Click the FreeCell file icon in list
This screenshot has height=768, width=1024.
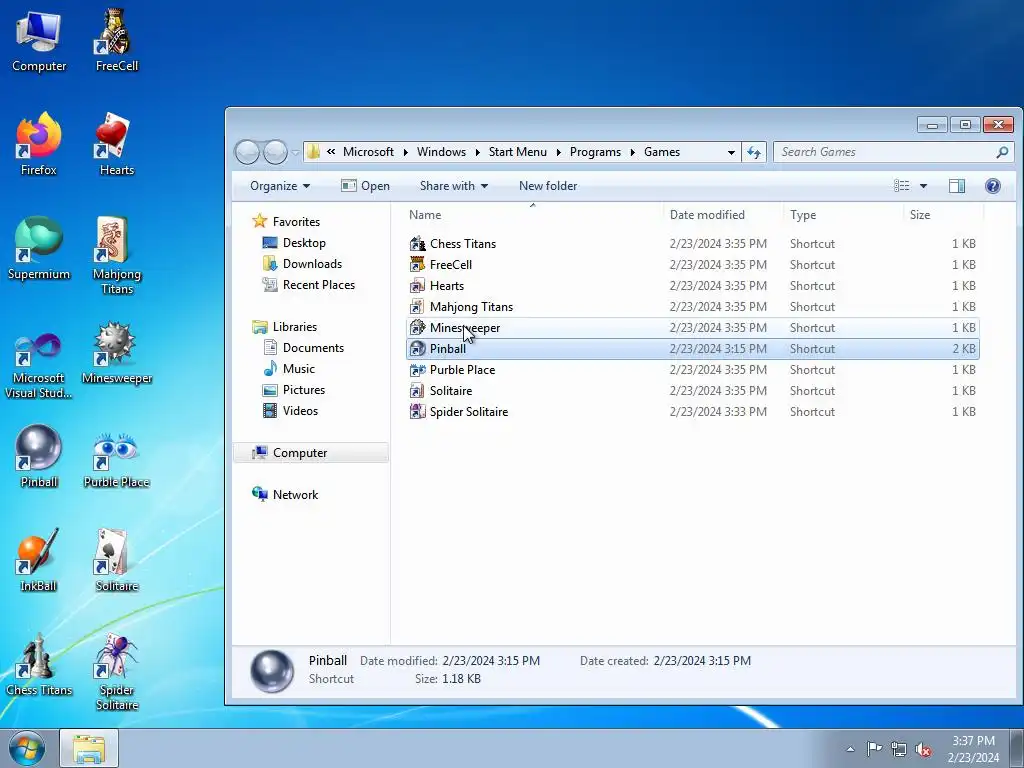[x=417, y=264]
